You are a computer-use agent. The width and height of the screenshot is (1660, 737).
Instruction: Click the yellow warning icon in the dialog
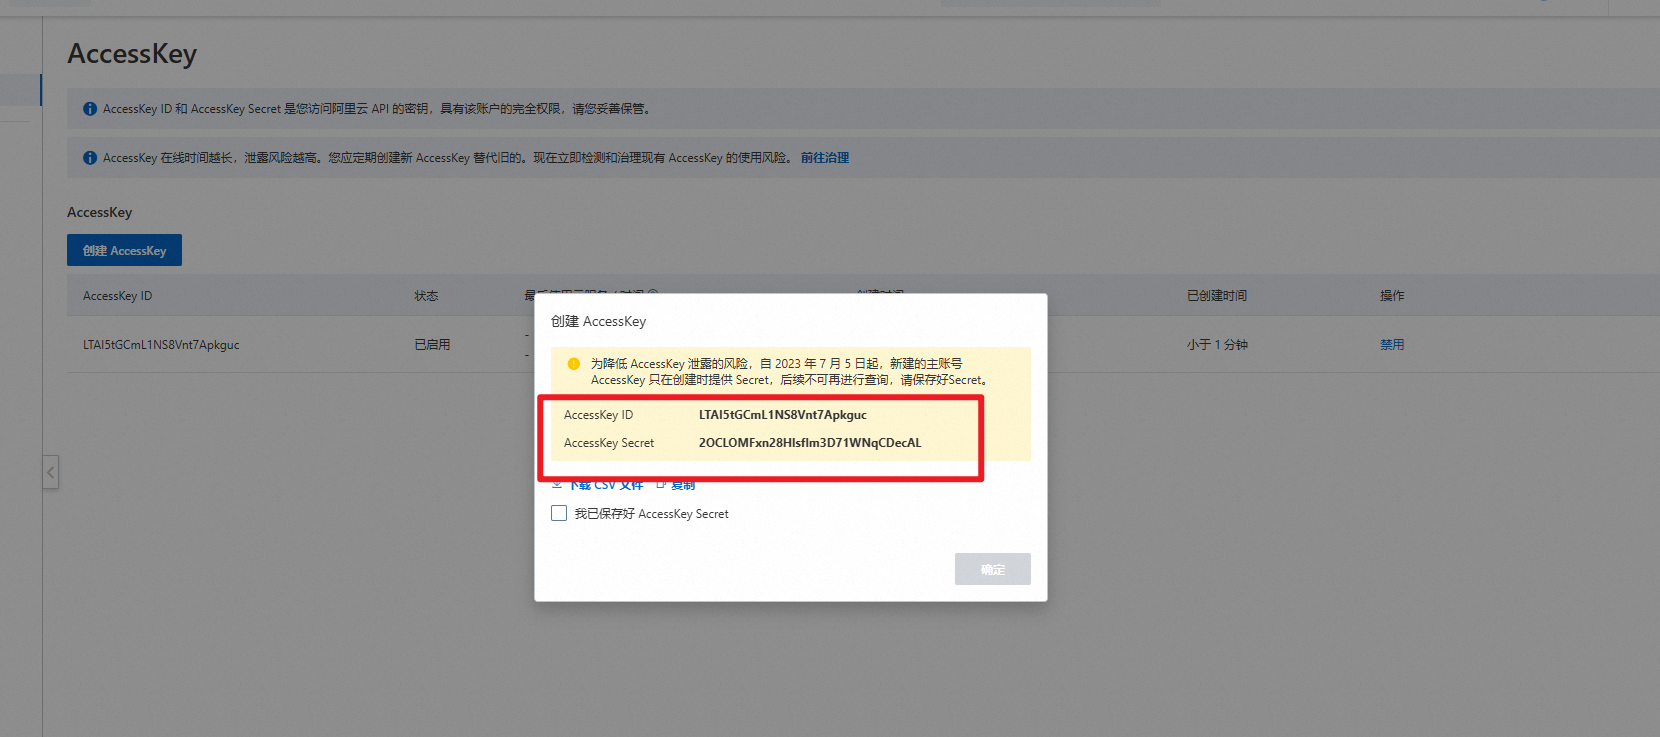click(x=574, y=364)
